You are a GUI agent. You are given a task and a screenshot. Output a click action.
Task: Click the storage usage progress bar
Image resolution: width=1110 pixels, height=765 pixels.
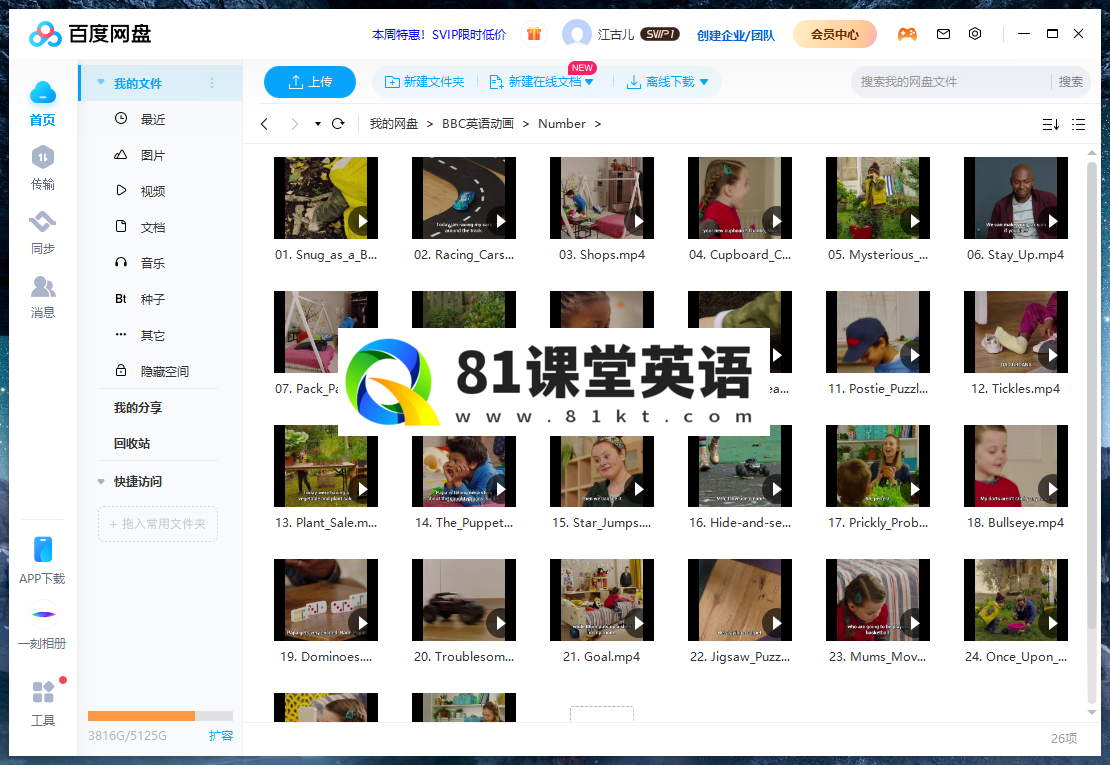pos(160,715)
